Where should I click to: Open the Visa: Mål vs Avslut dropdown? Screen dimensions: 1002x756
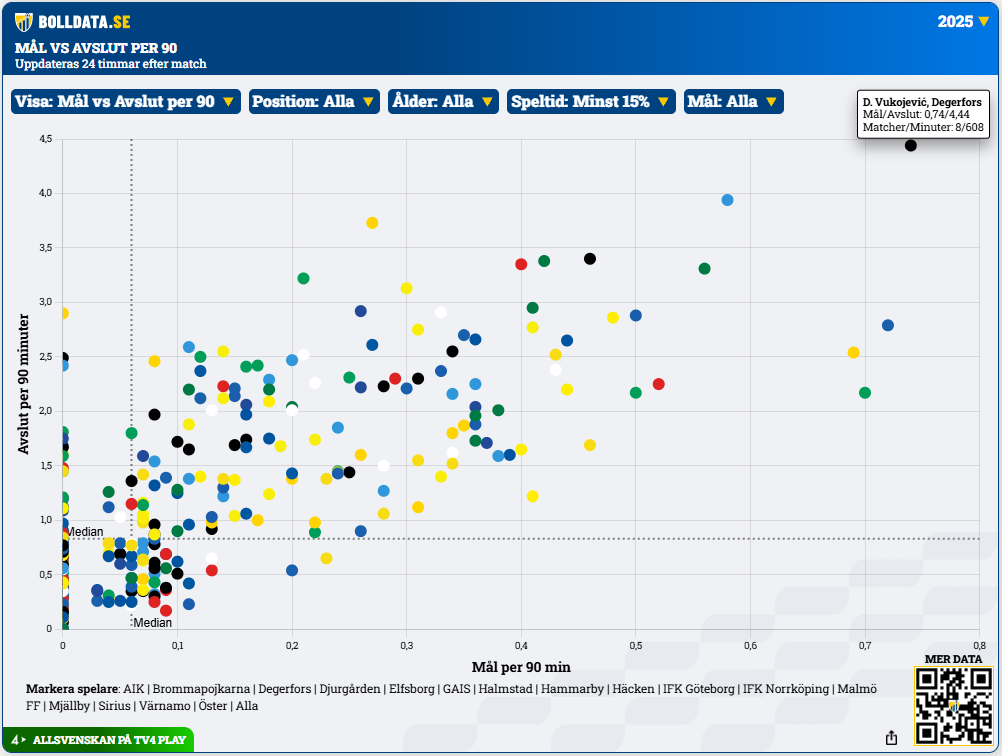coord(125,101)
